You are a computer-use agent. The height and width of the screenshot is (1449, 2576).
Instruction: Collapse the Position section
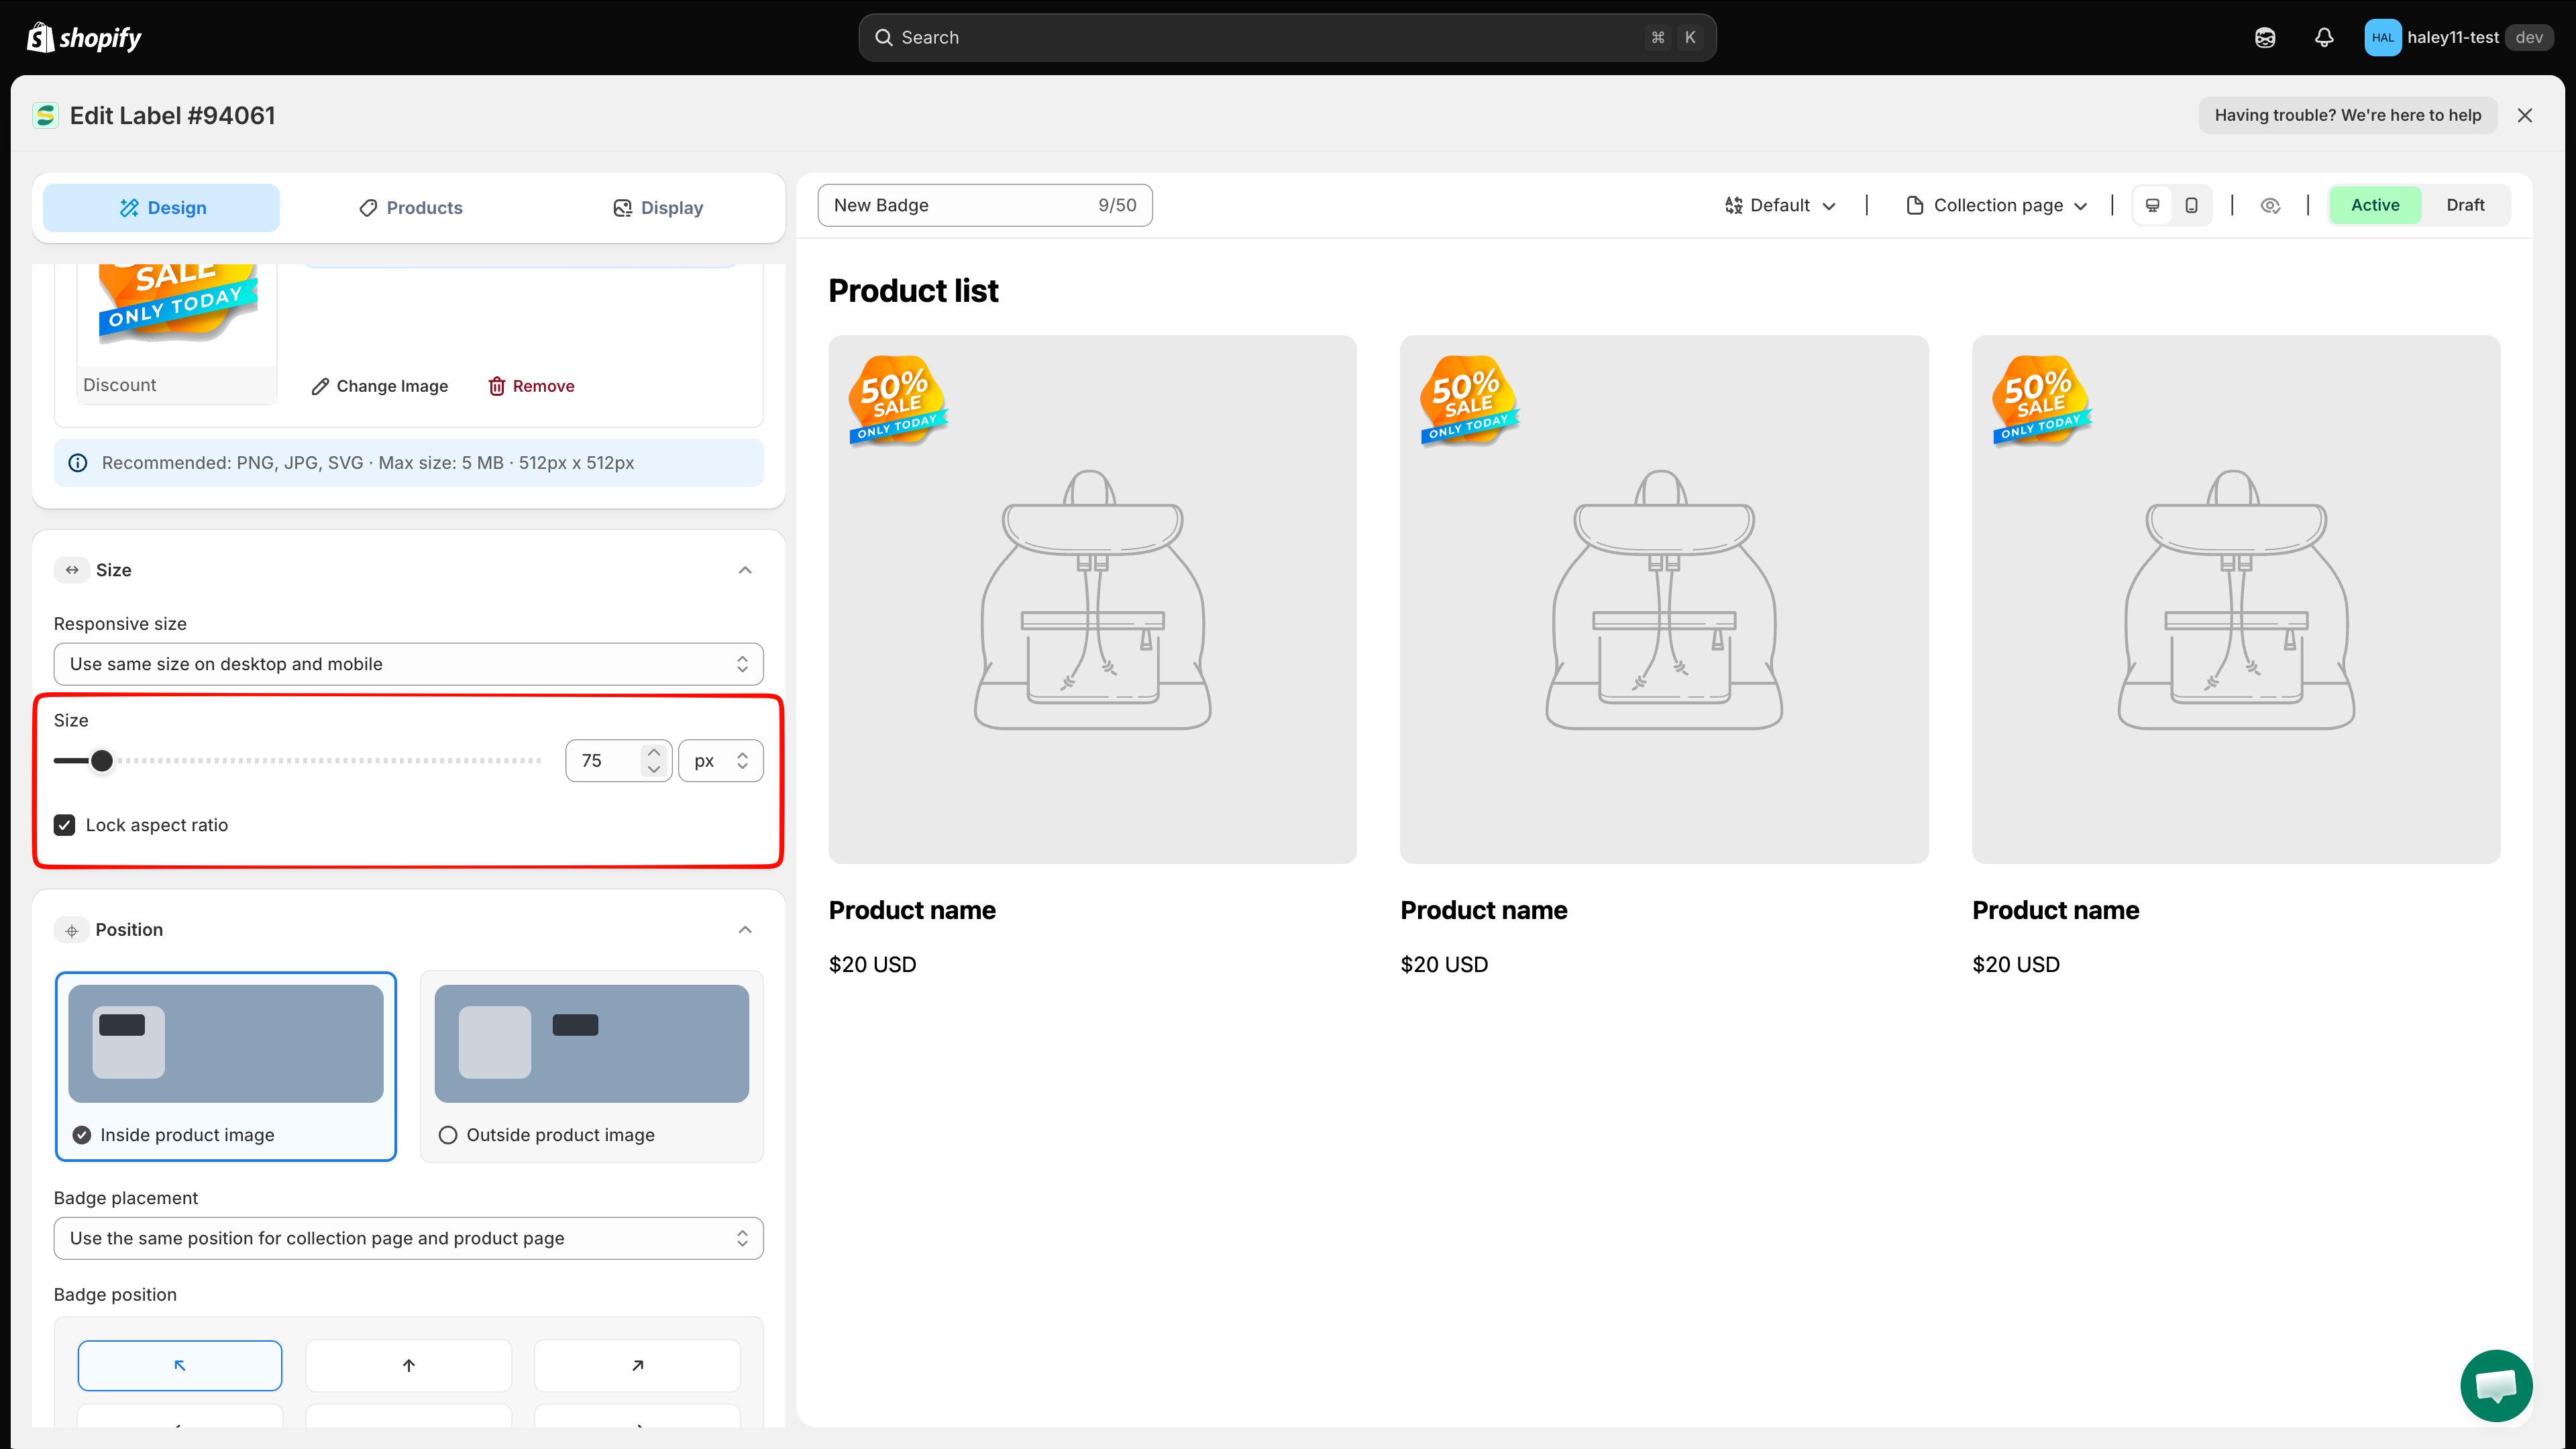[x=745, y=930]
